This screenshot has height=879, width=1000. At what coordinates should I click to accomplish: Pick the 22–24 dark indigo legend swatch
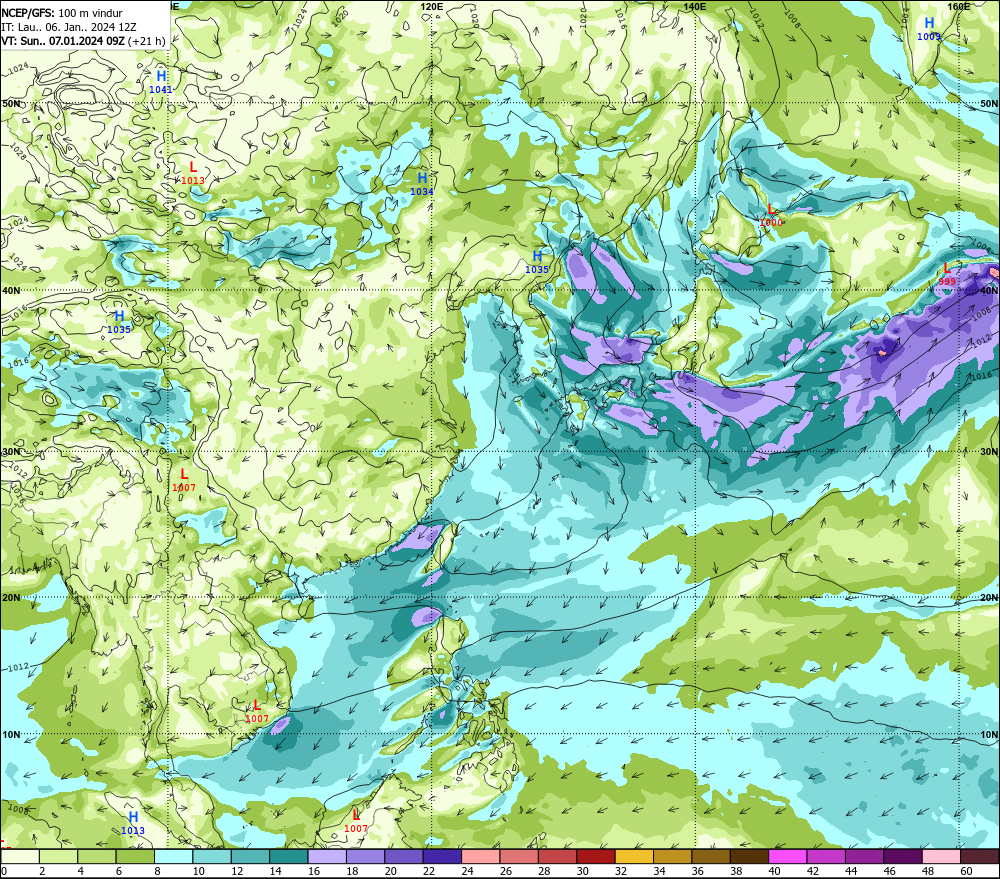click(443, 856)
